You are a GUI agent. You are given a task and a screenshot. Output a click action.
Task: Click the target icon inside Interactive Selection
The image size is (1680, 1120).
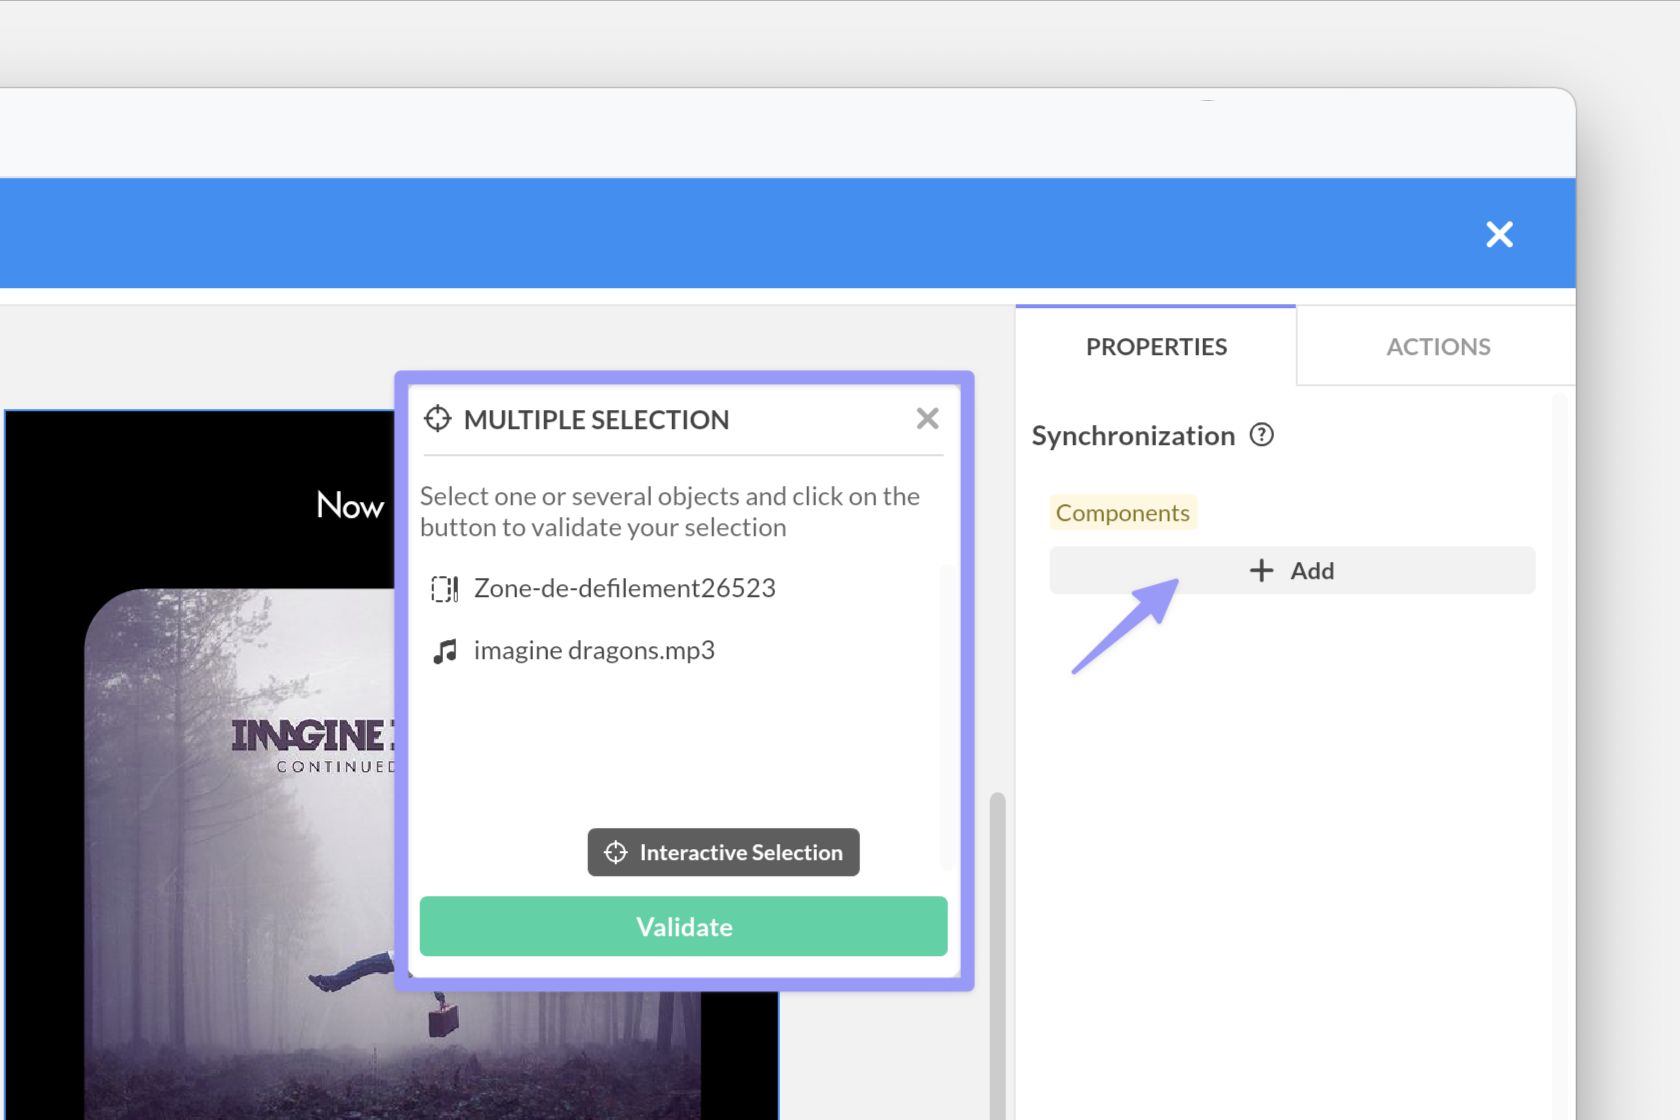[616, 852]
